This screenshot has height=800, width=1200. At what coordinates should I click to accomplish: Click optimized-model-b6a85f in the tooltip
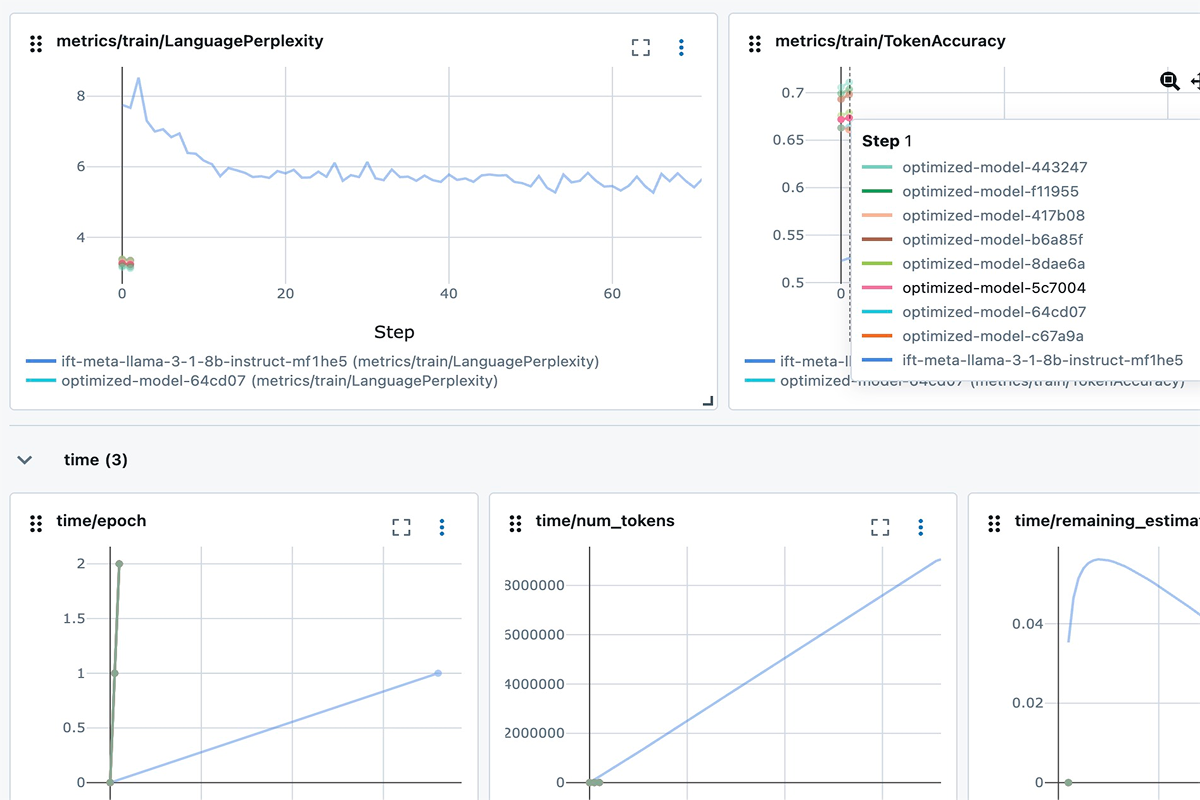[x=992, y=240]
